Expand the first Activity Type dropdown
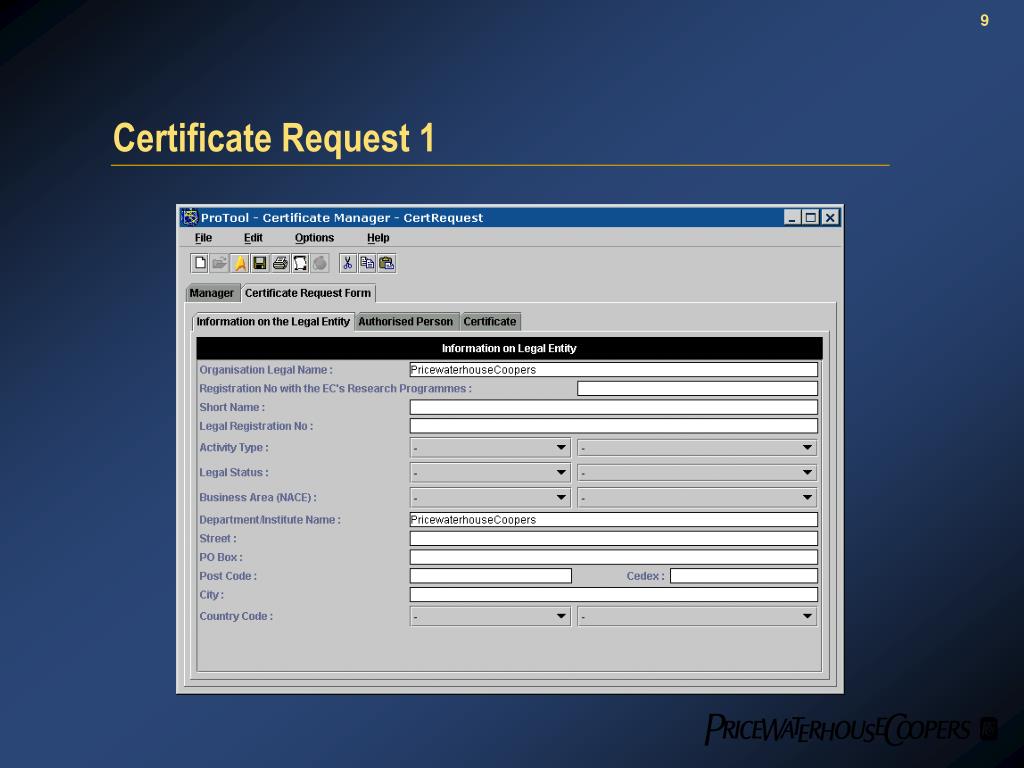Image resolution: width=1024 pixels, height=768 pixels. tap(490, 447)
